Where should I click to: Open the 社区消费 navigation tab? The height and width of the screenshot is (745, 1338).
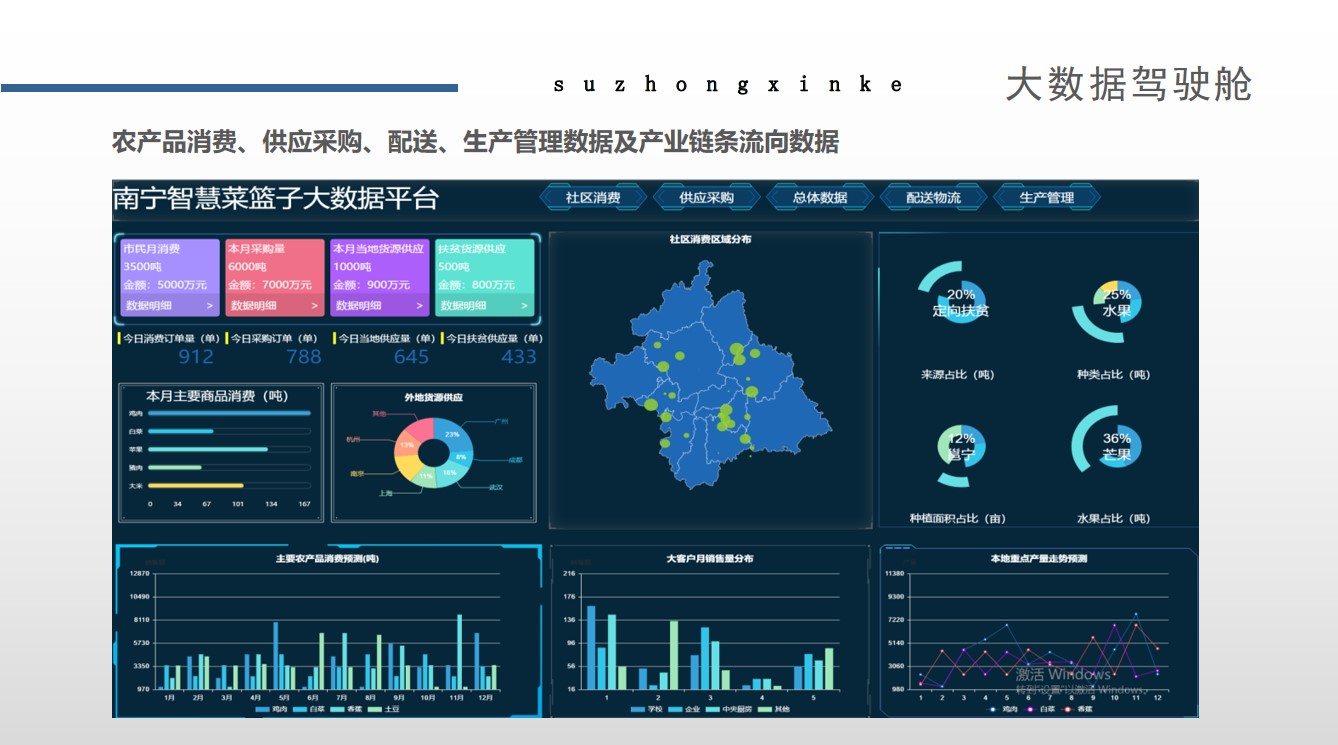[593, 198]
